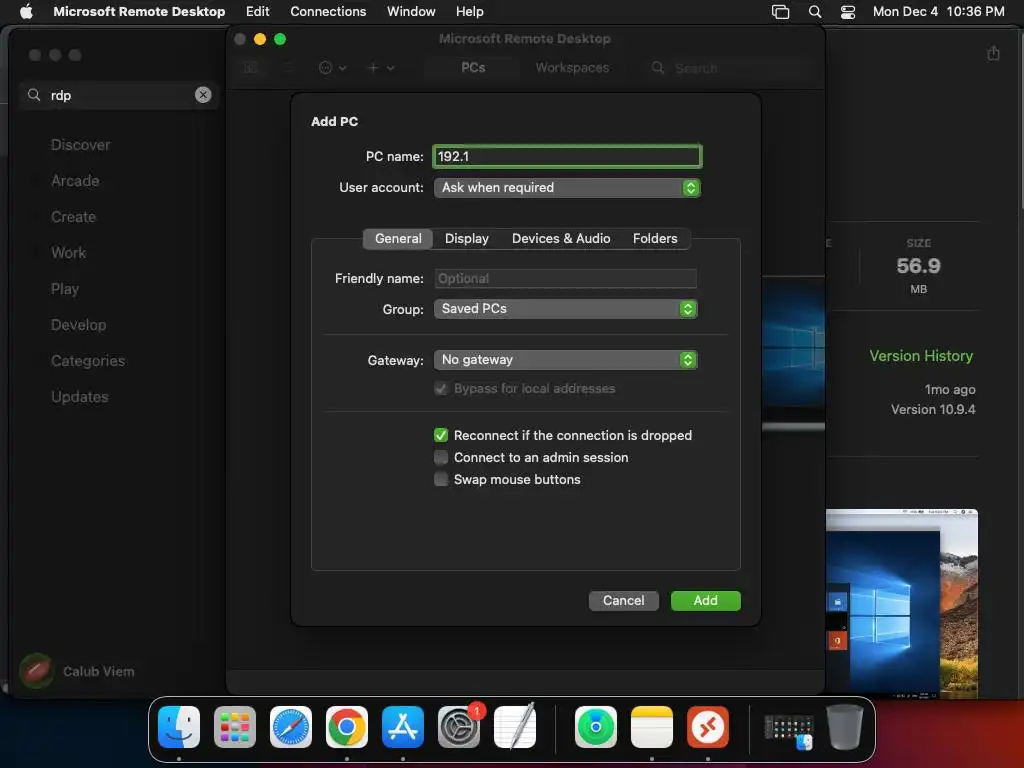Enable Connect to an admin session
Image resolution: width=1024 pixels, height=768 pixels.
[441, 457]
